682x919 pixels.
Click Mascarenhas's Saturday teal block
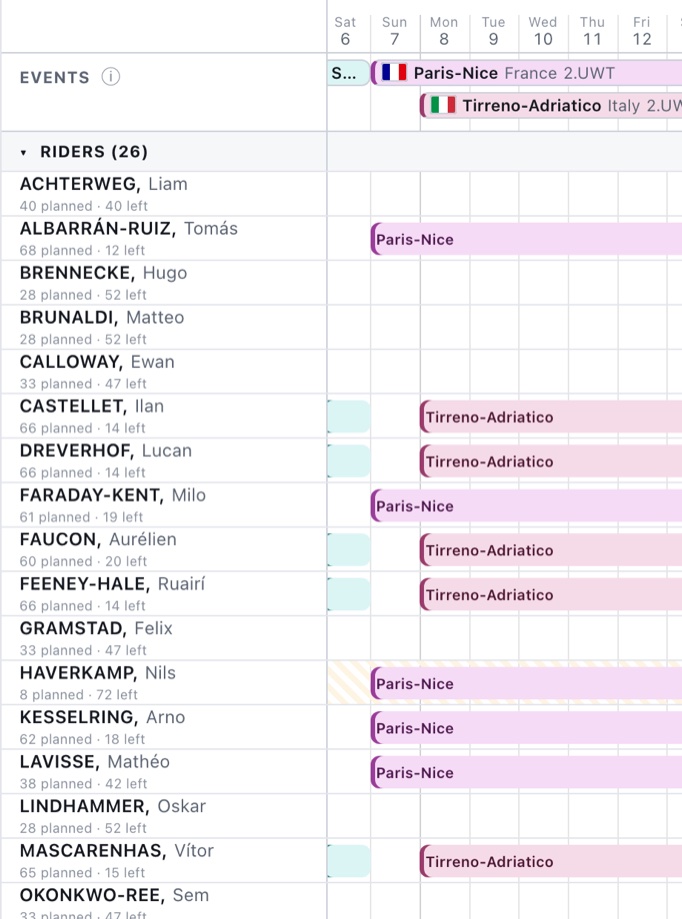click(x=349, y=862)
